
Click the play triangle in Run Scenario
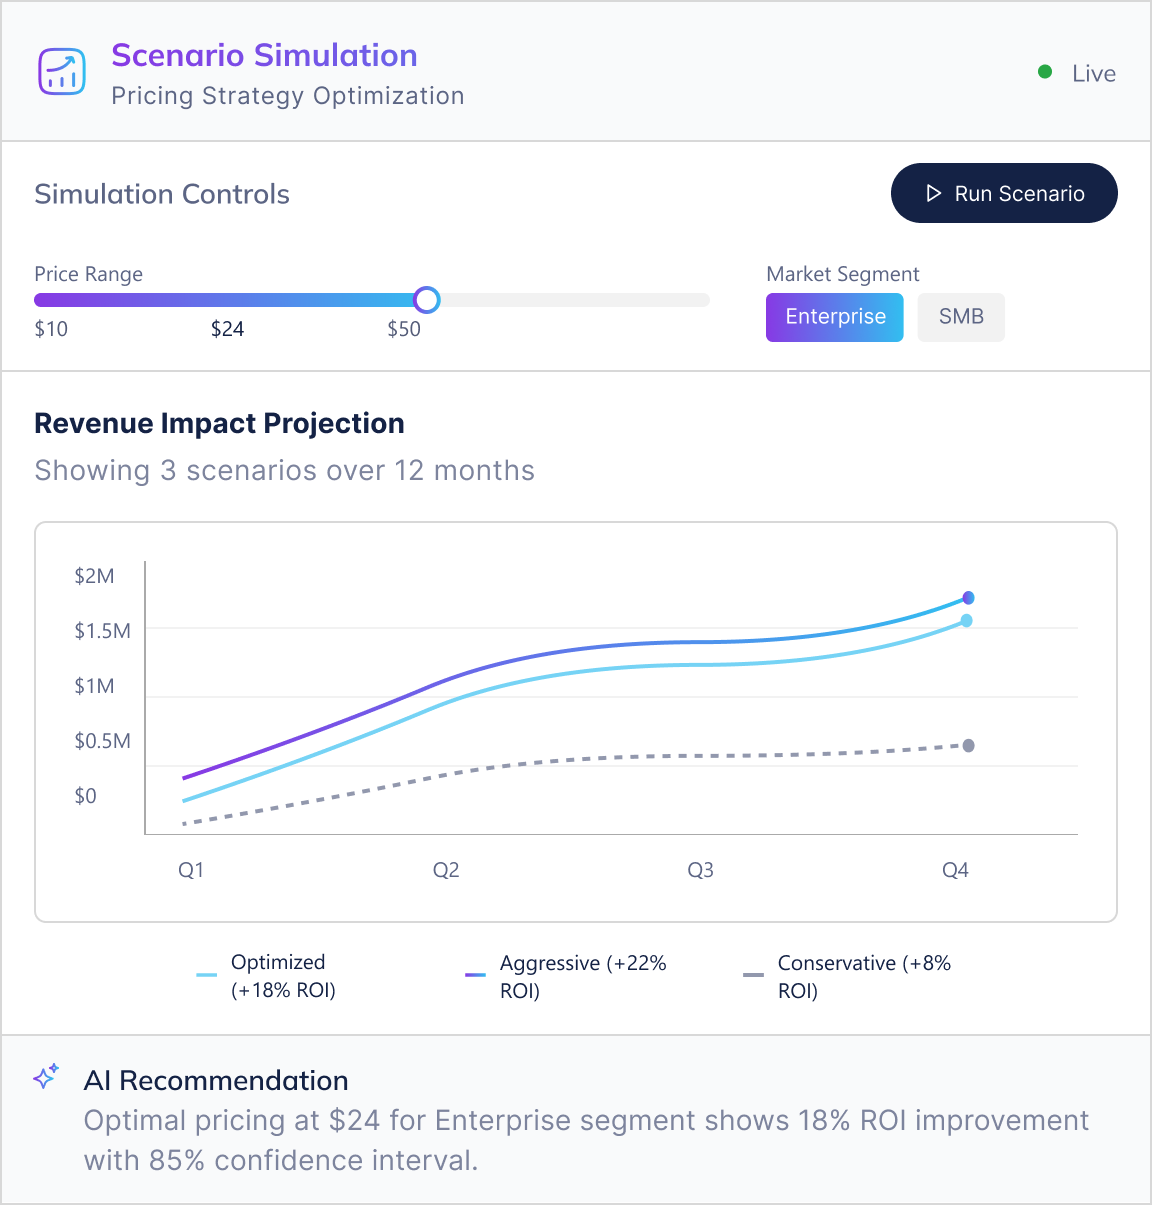click(934, 193)
